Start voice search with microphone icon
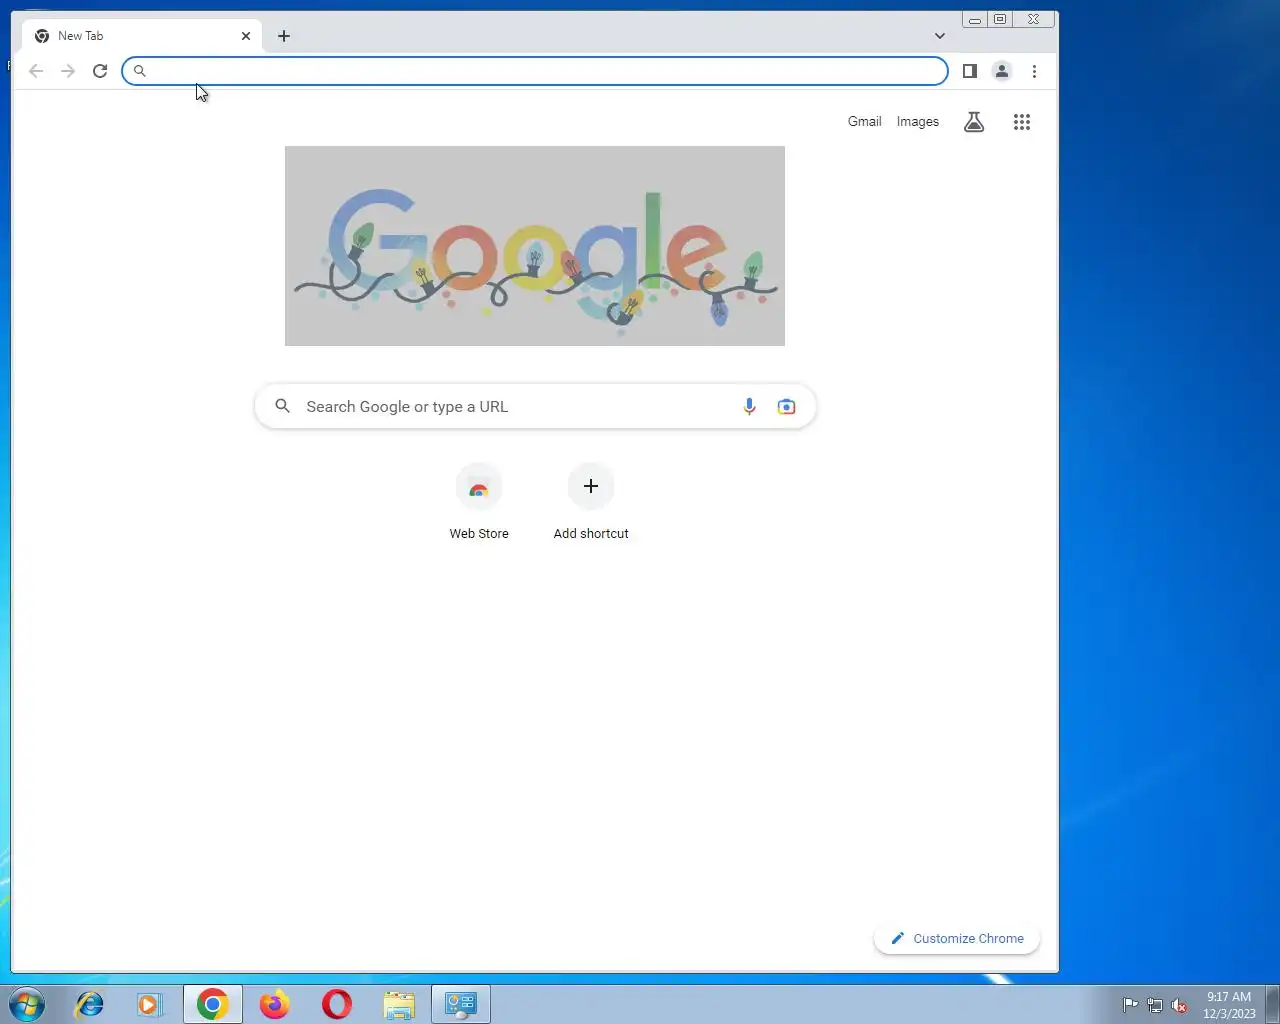Screen dimensions: 1280x1024 point(749,407)
